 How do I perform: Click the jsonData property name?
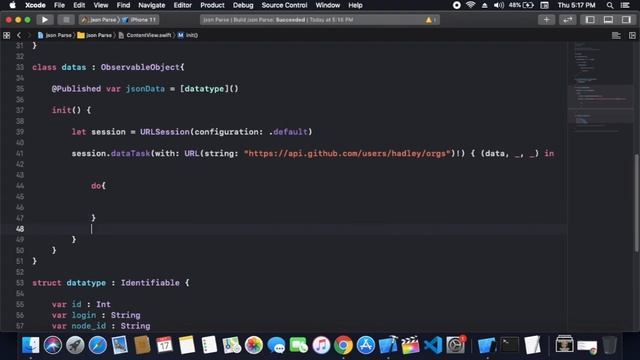pos(145,89)
